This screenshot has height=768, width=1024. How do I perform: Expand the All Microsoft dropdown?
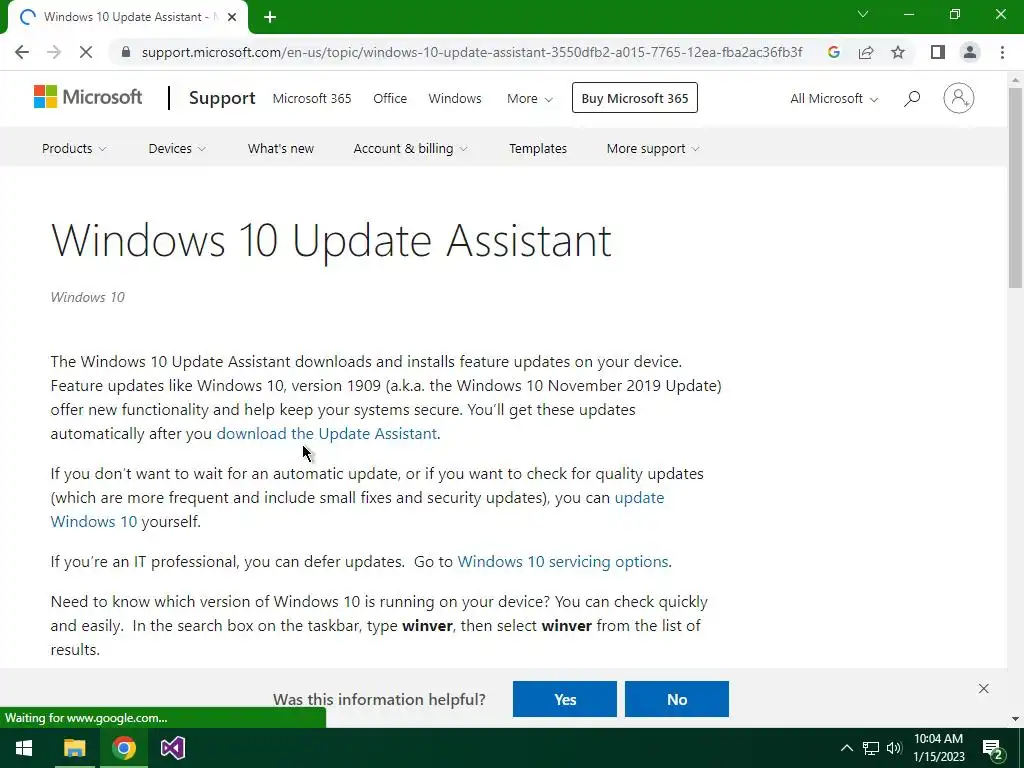[834, 98]
